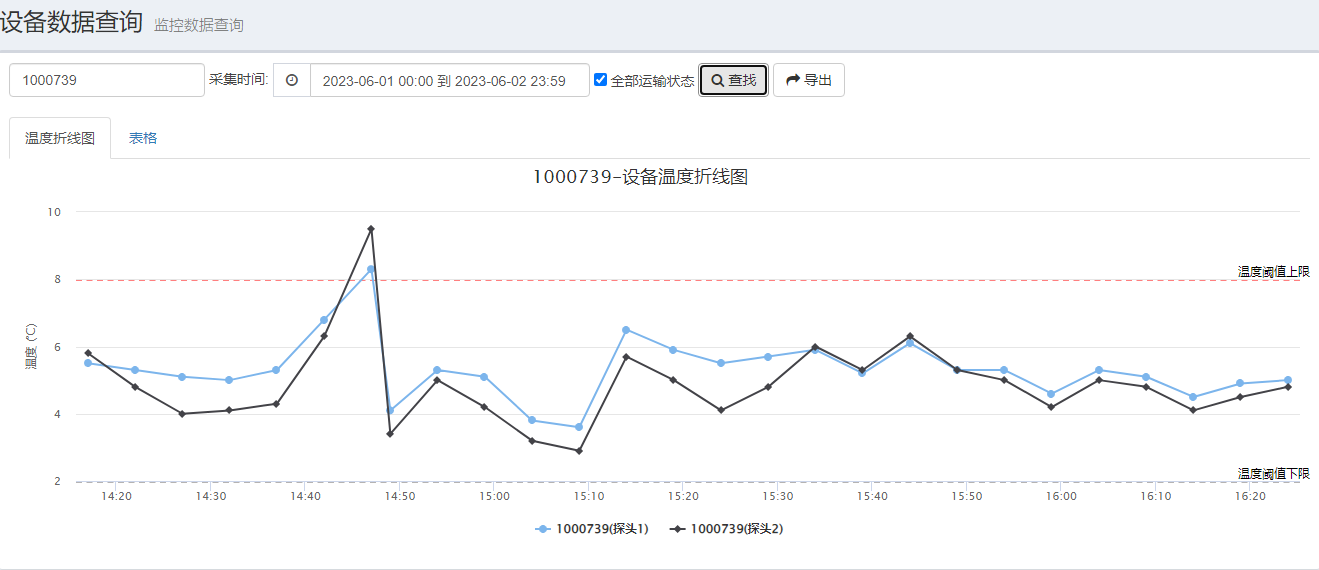Click the 导出 export button

pyautogui.click(x=808, y=80)
